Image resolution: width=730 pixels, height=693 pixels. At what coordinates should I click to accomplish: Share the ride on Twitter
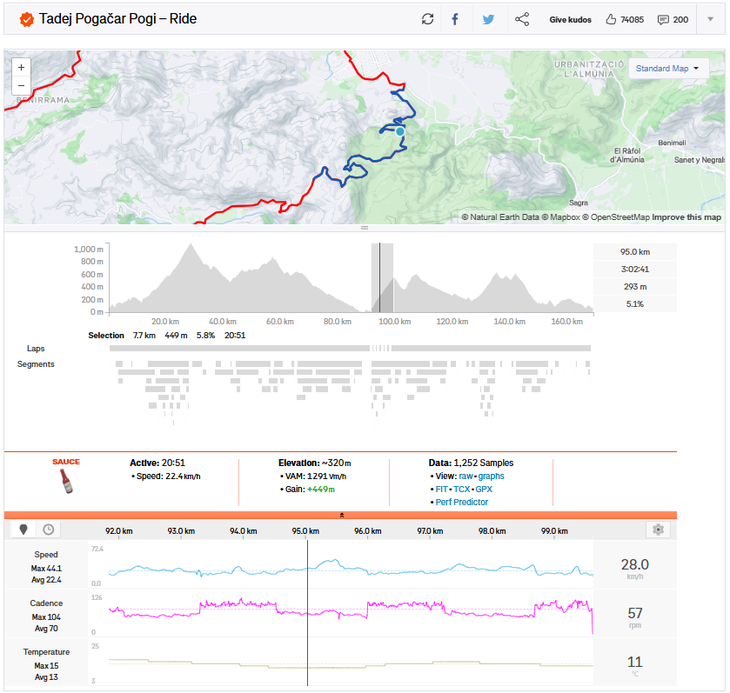(x=488, y=20)
